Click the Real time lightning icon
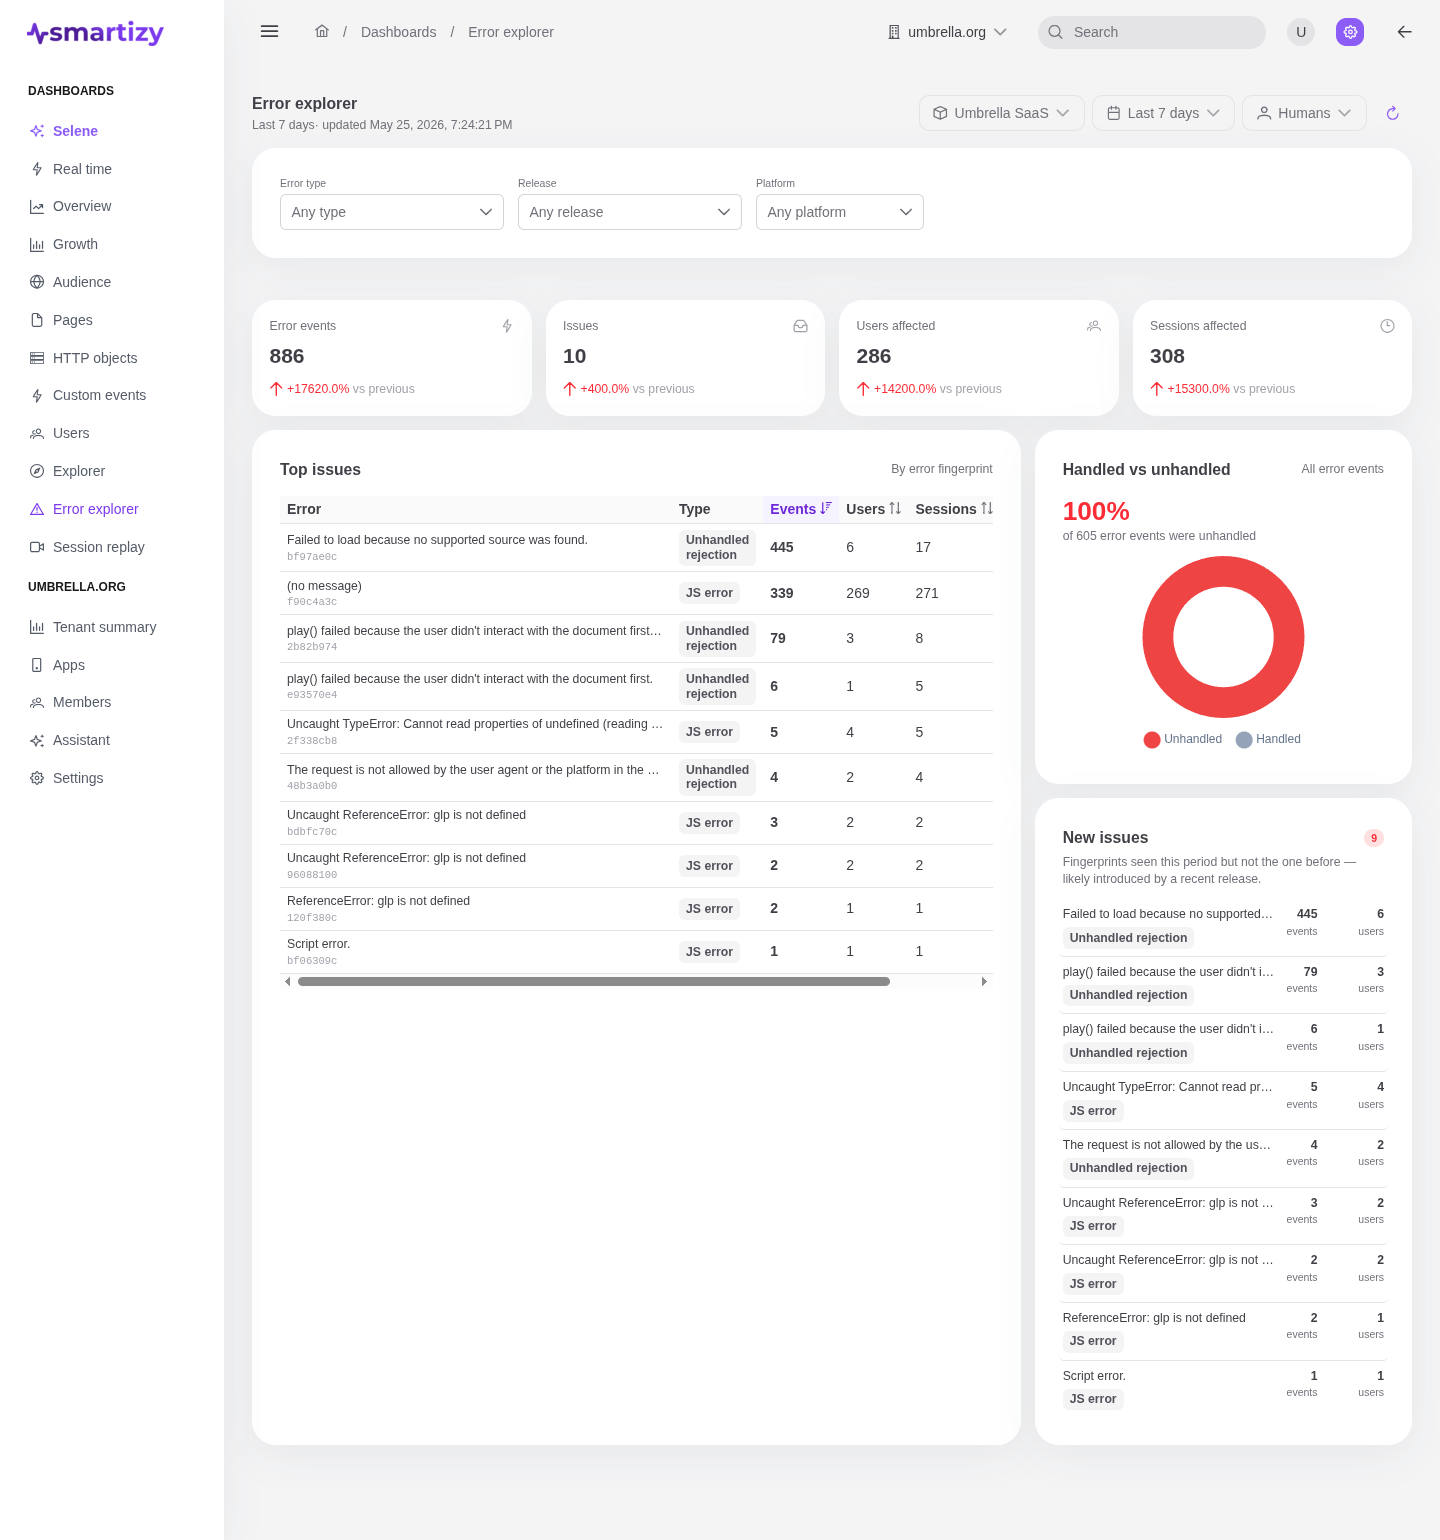Image resolution: width=1440 pixels, height=1540 pixels. click(x=37, y=169)
